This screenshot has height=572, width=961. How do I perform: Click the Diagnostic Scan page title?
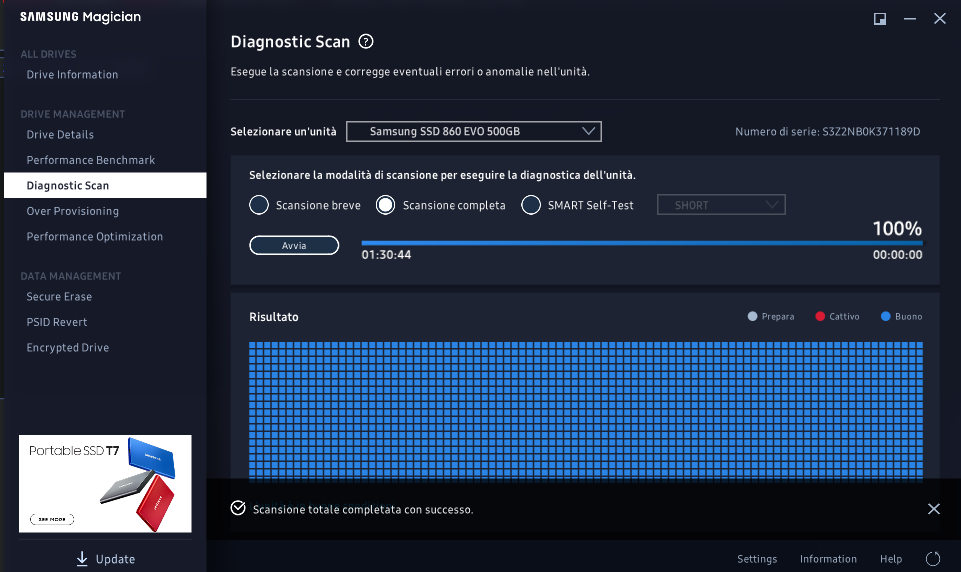[x=290, y=42]
